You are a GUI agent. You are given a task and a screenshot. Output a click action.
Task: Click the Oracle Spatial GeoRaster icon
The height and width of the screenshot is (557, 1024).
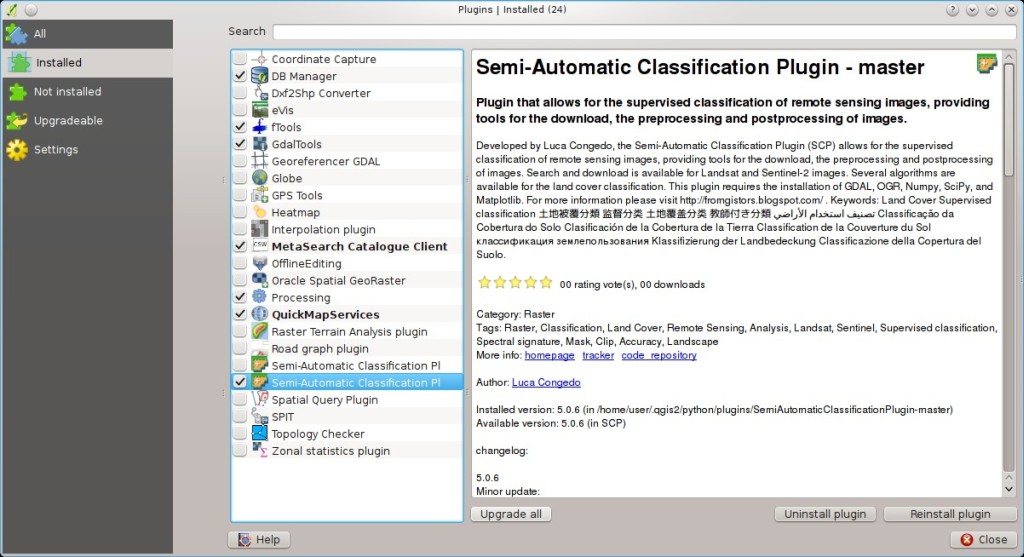[260, 280]
